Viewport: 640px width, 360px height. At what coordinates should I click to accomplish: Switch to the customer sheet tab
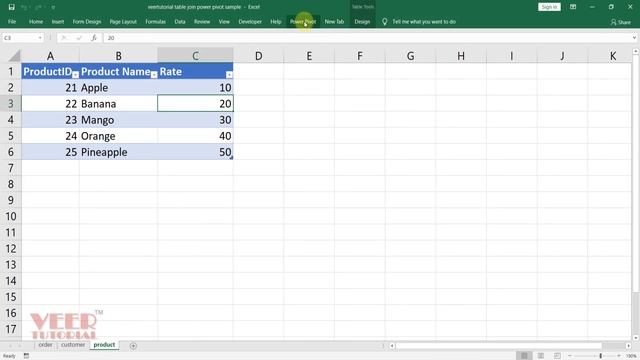[x=73, y=345]
